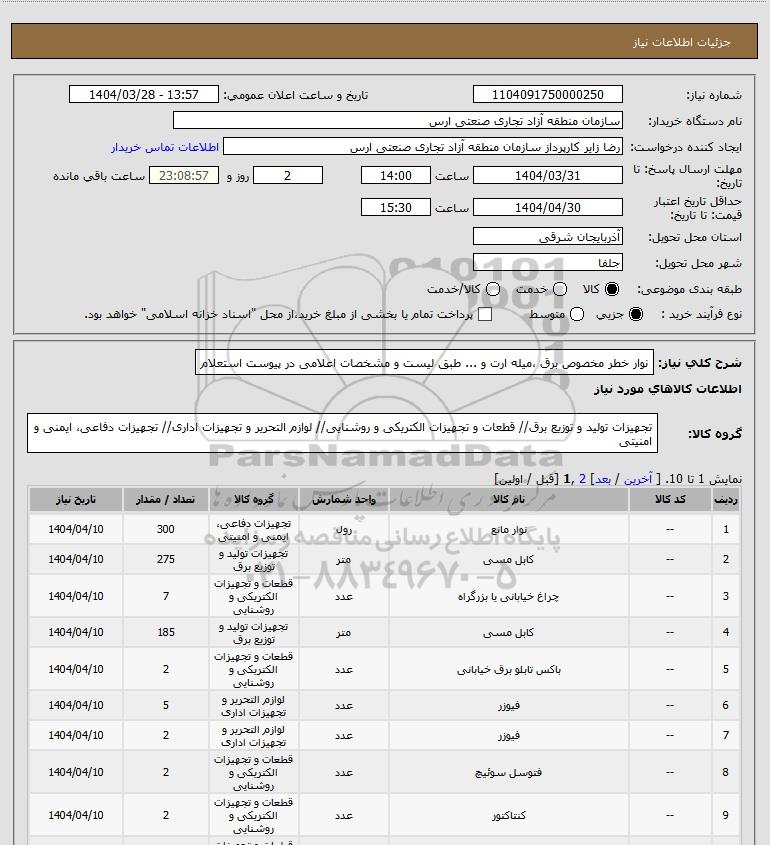Select the کالا radio button
This screenshot has height=845, width=770.
click(x=612, y=289)
